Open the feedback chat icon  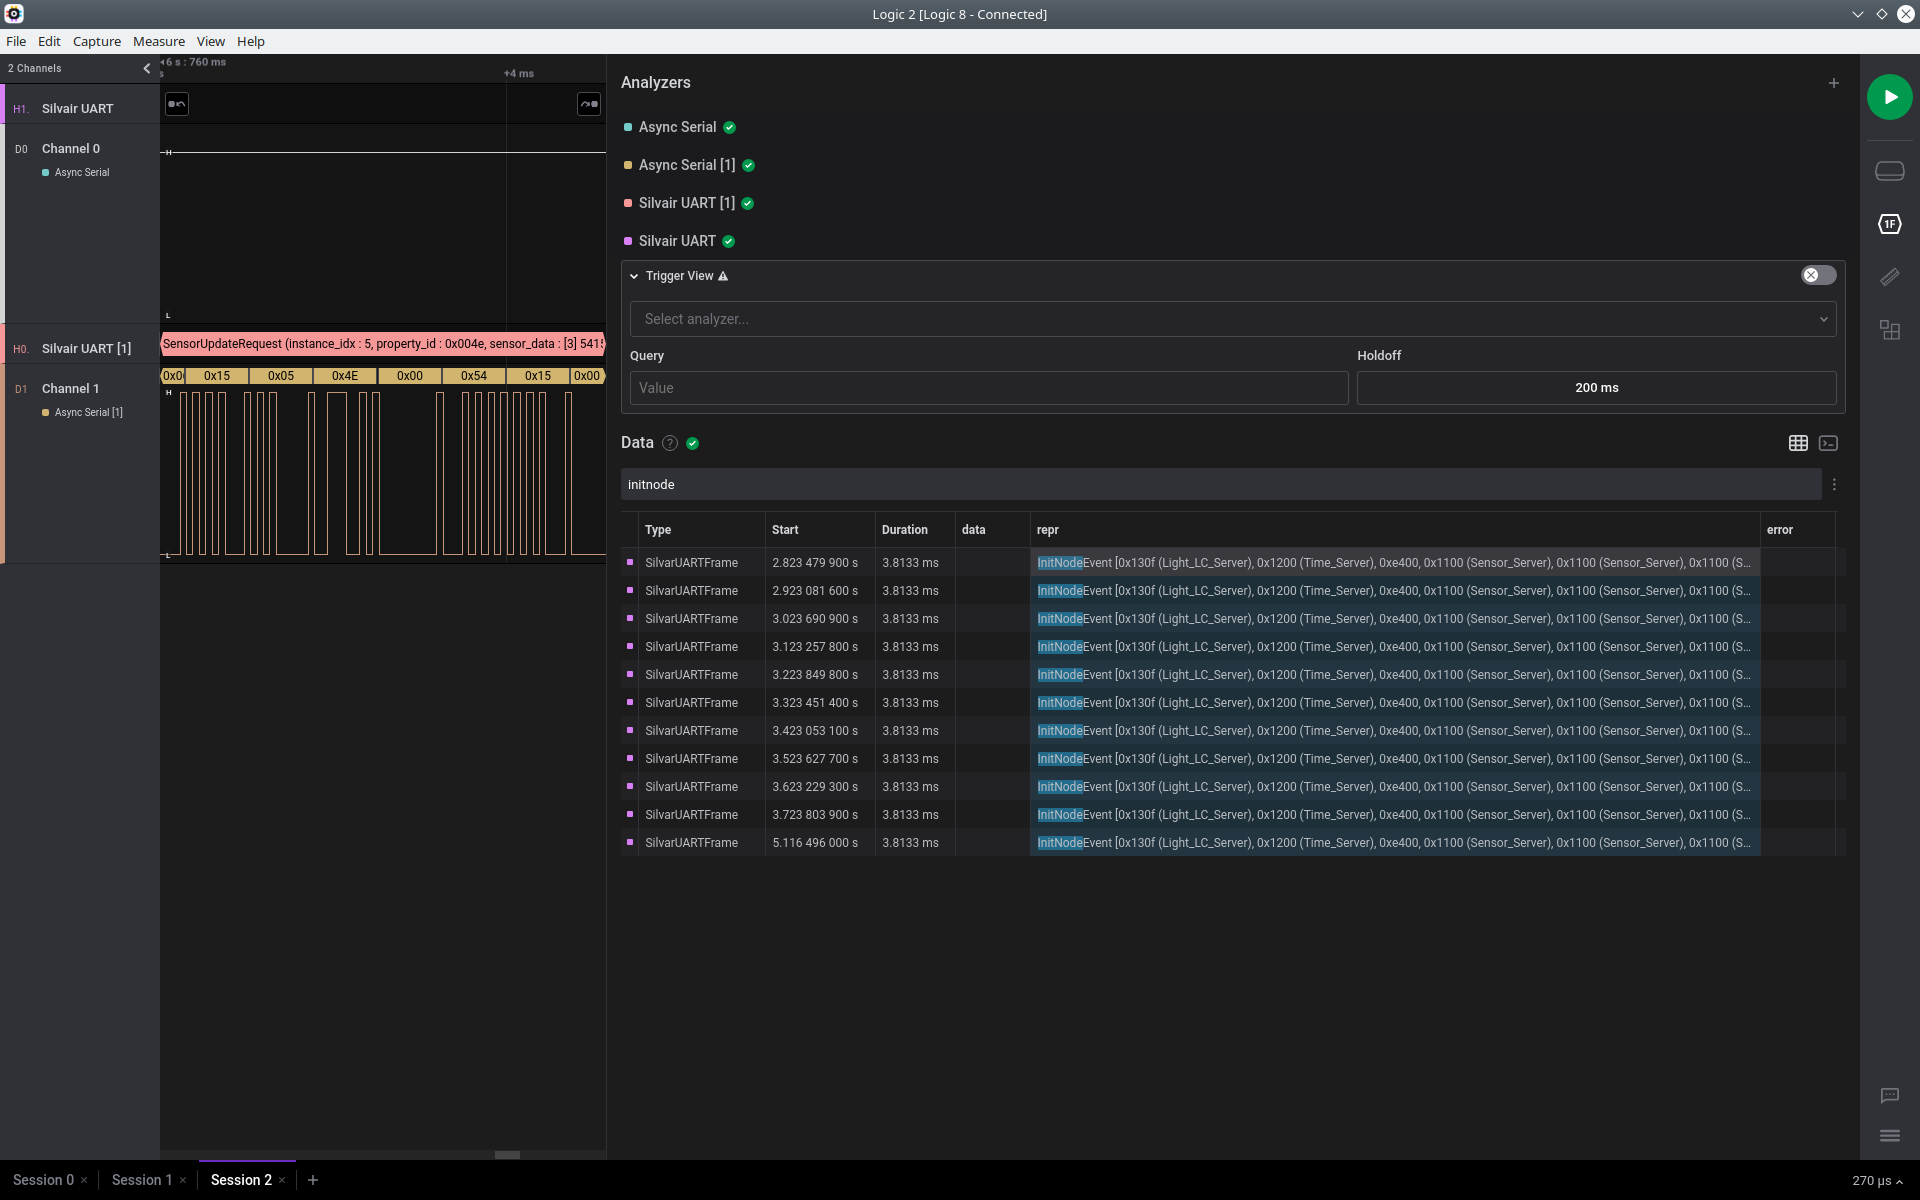click(x=1889, y=1096)
